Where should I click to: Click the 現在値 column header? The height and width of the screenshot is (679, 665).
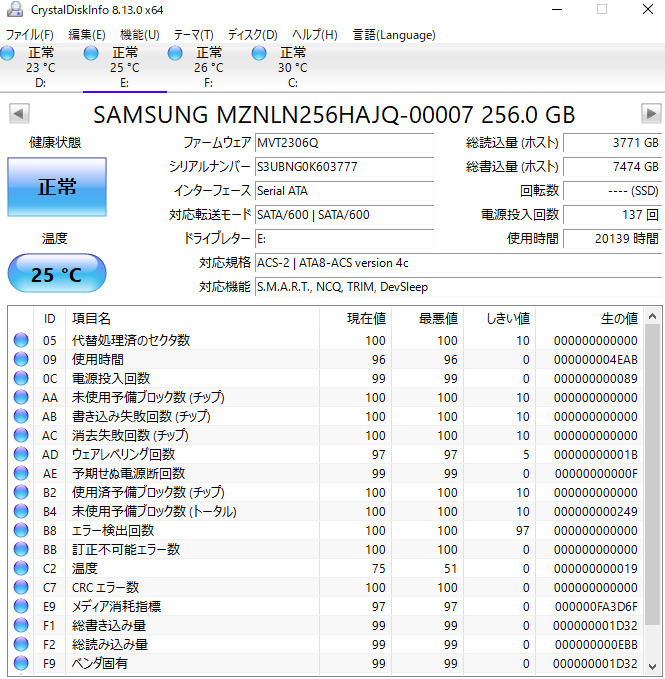pyautogui.click(x=355, y=319)
